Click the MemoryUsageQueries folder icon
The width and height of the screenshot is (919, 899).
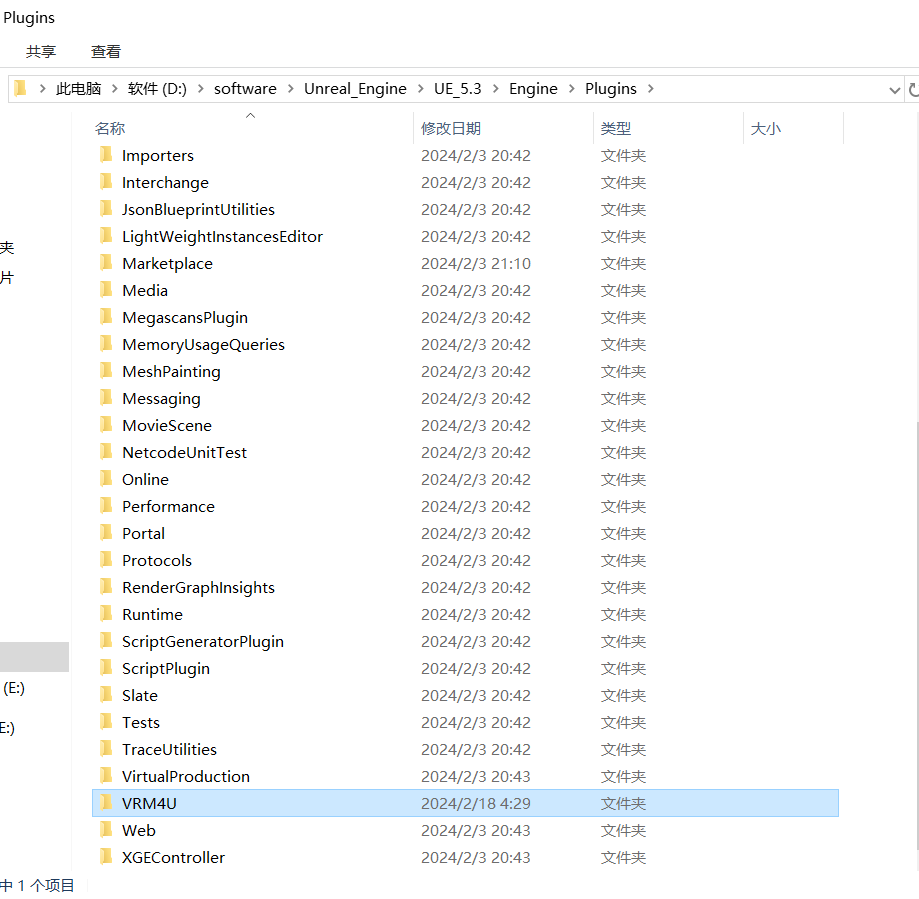[x=106, y=343]
